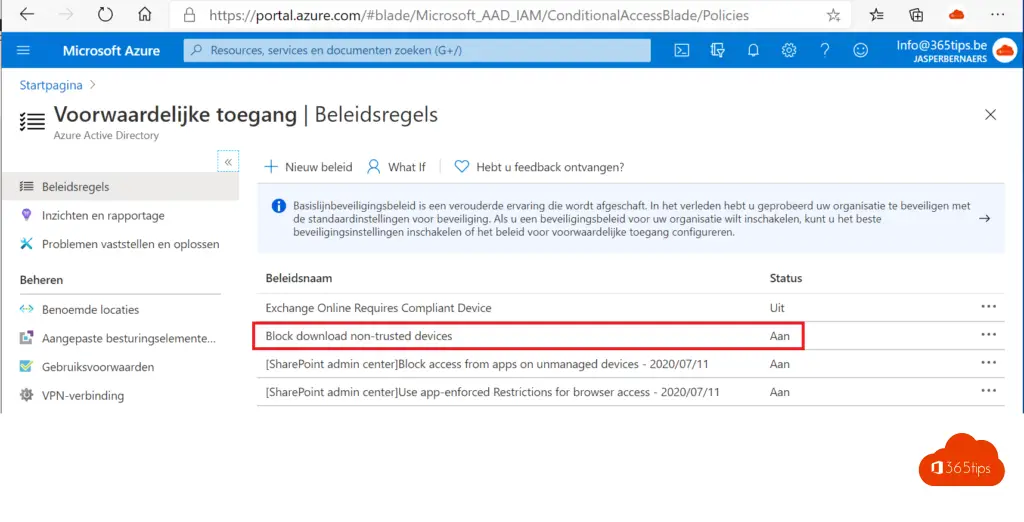Open the account avatar for Info@365tips.be
Viewport: 1024px width, 522px height.
(x=1004, y=50)
